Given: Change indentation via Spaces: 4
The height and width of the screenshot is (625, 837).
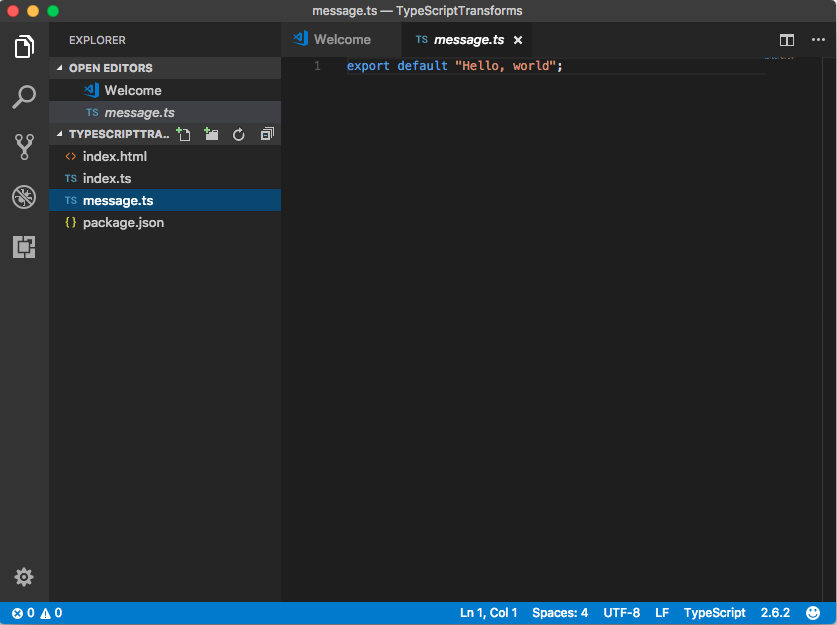Looking at the screenshot, I should pos(560,613).
